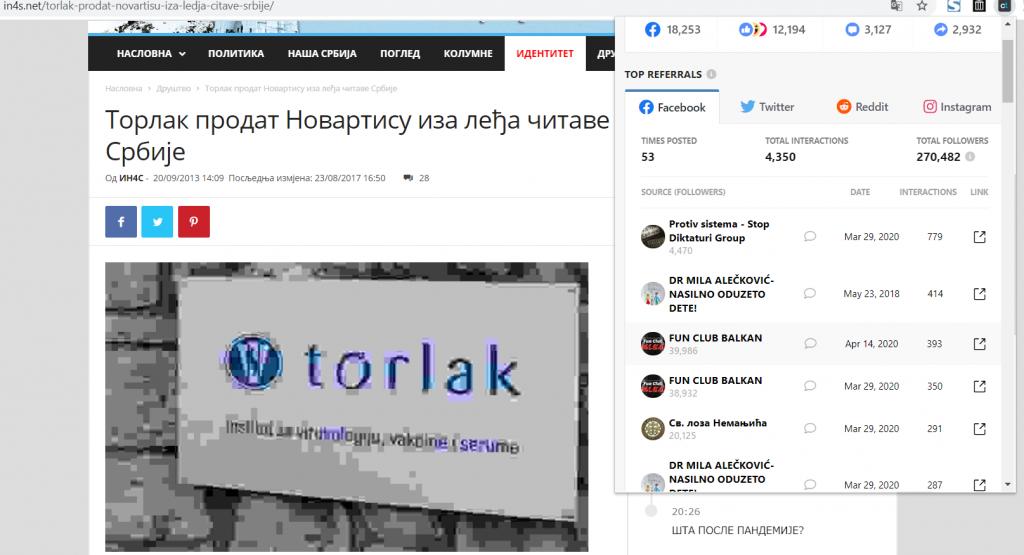The height and width of the screenshot is (555, 1024).
Task: Open the ПОЛИТИКА menu item
Action: [236, 54]
